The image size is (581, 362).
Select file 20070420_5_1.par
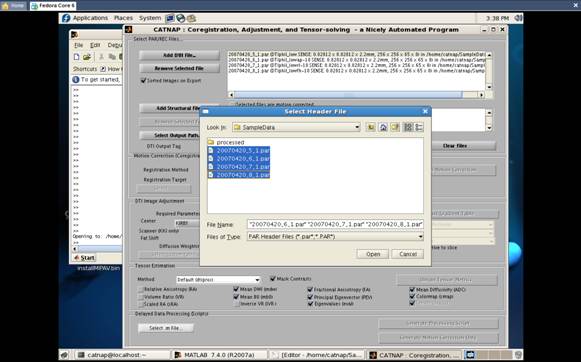point(239,150)
